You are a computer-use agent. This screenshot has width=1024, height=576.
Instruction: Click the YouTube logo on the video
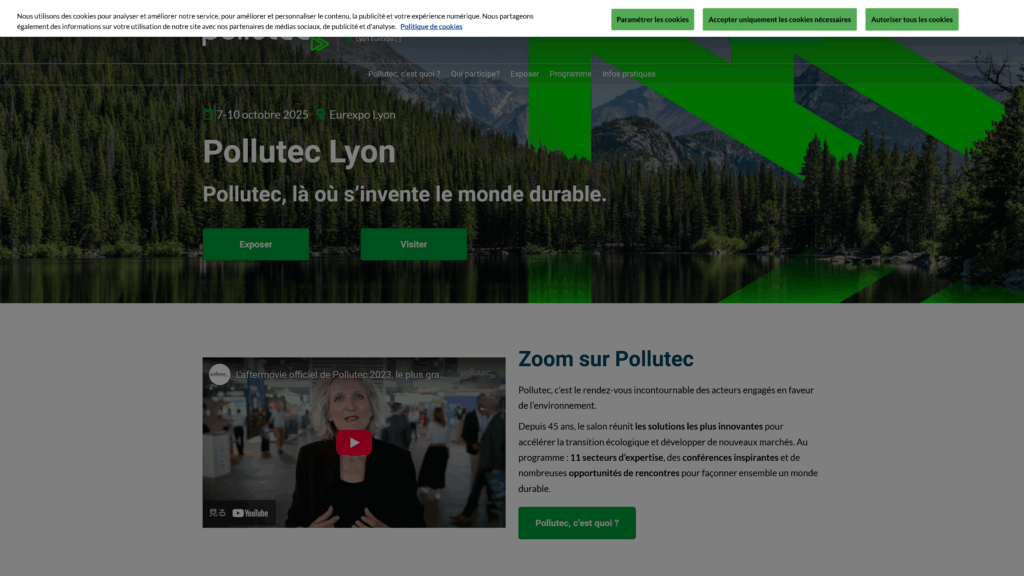coord(250,513)
